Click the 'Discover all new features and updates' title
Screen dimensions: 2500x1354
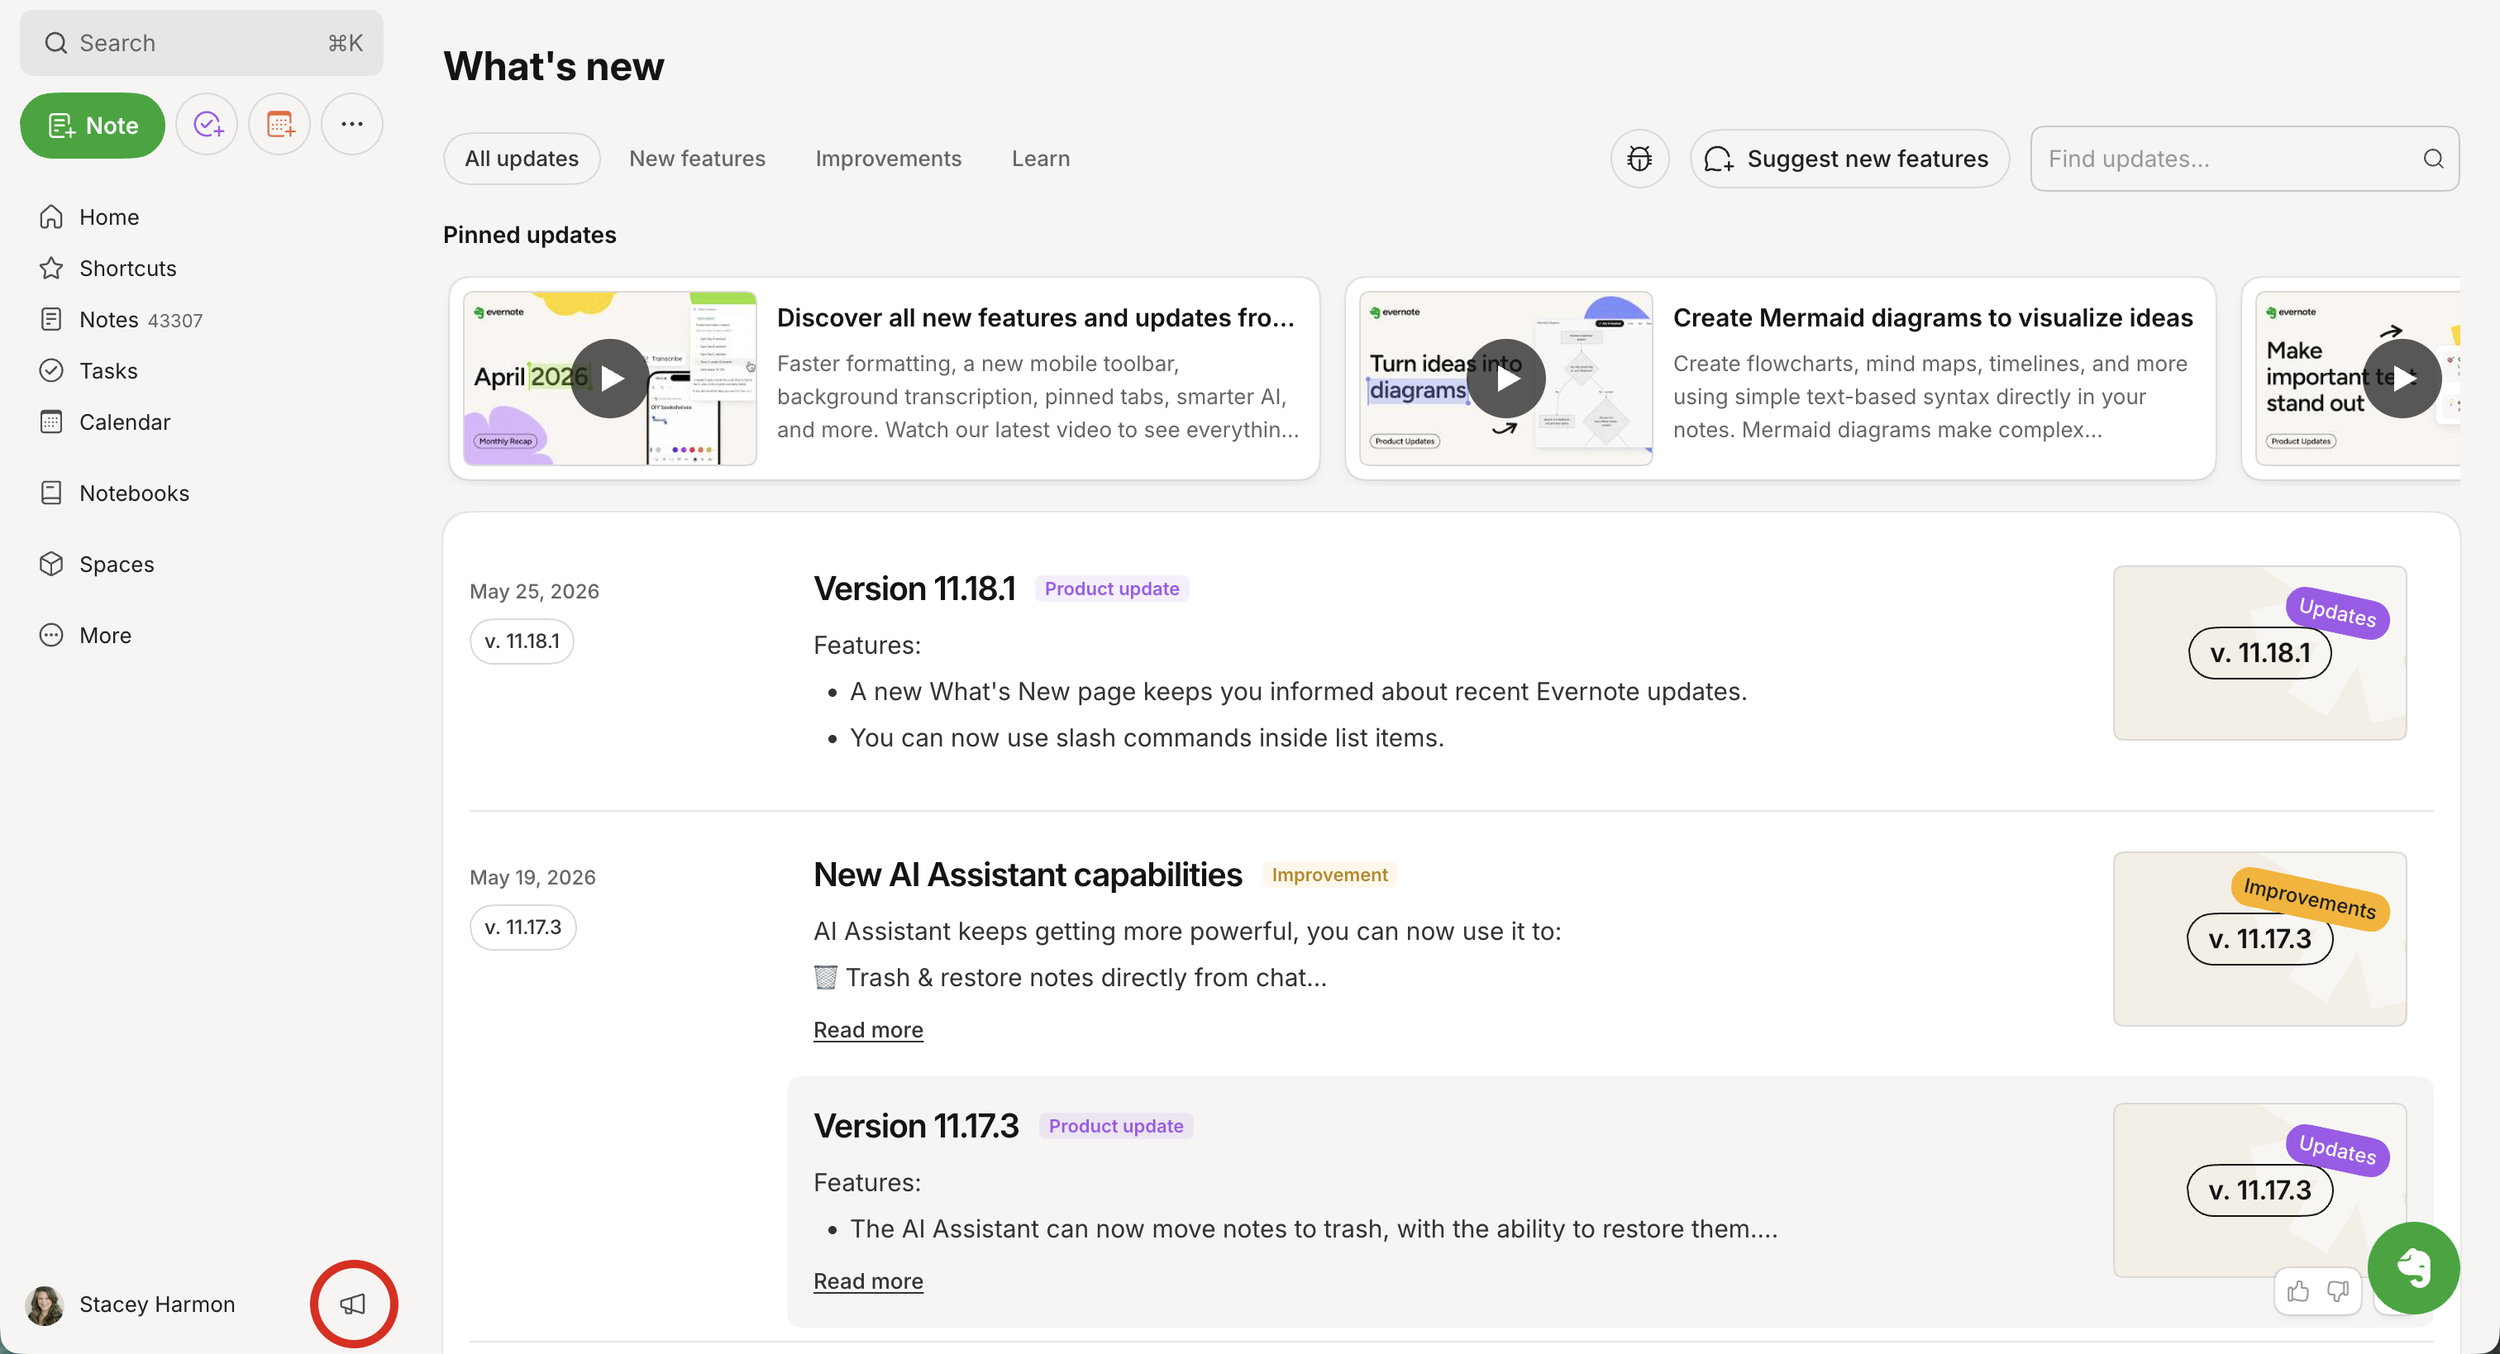tap(1036, 318)
